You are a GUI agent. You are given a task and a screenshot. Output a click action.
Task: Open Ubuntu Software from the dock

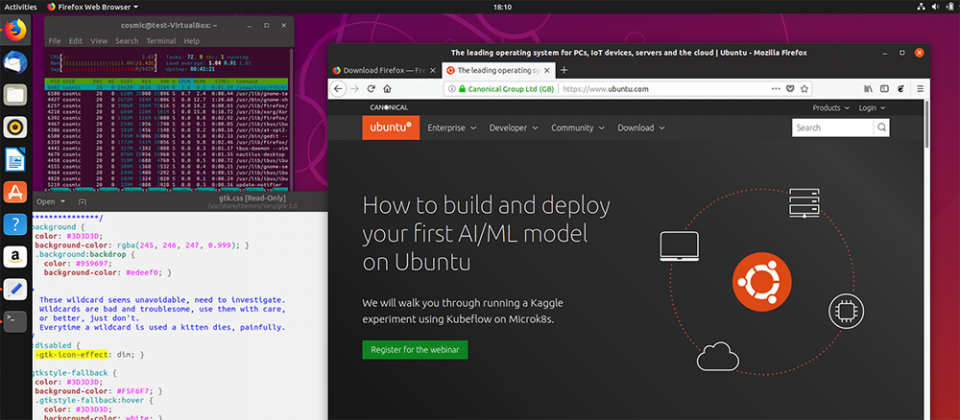15,192
